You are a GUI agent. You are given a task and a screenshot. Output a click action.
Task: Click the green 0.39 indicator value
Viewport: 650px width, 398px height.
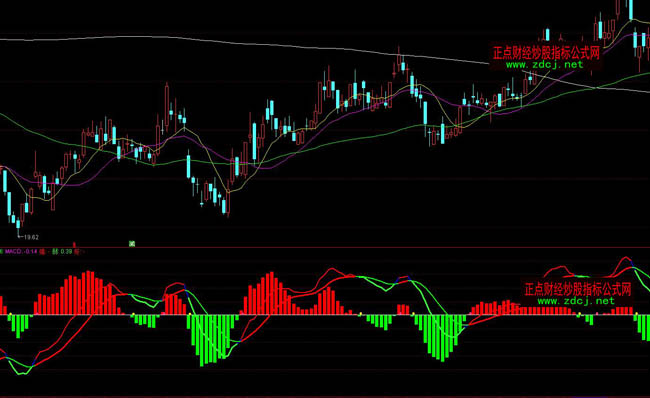(66, 251)
